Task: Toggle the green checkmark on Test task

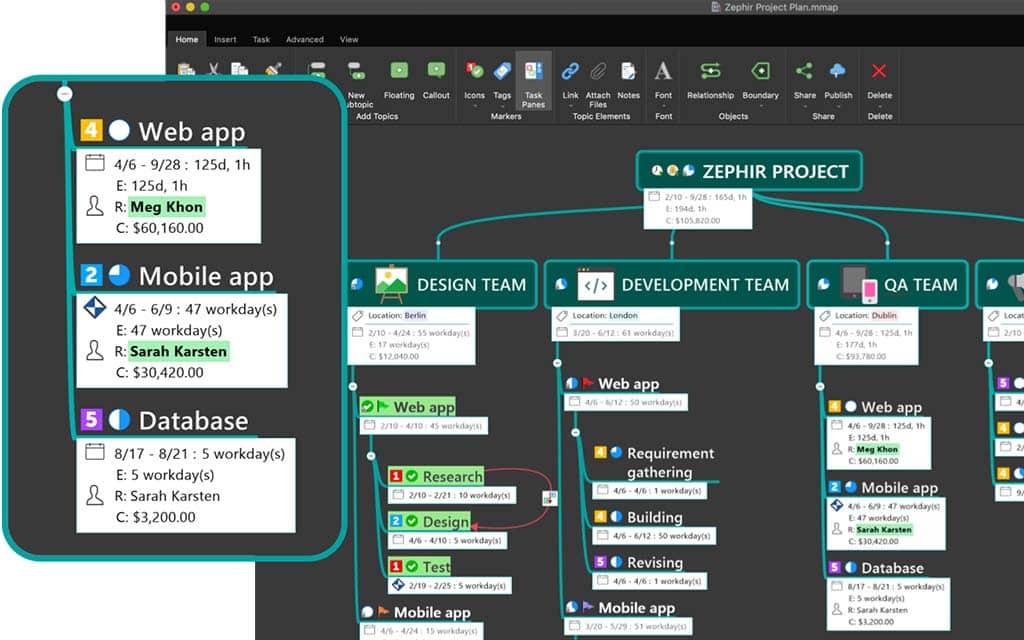Action: [x=412, y=567]
